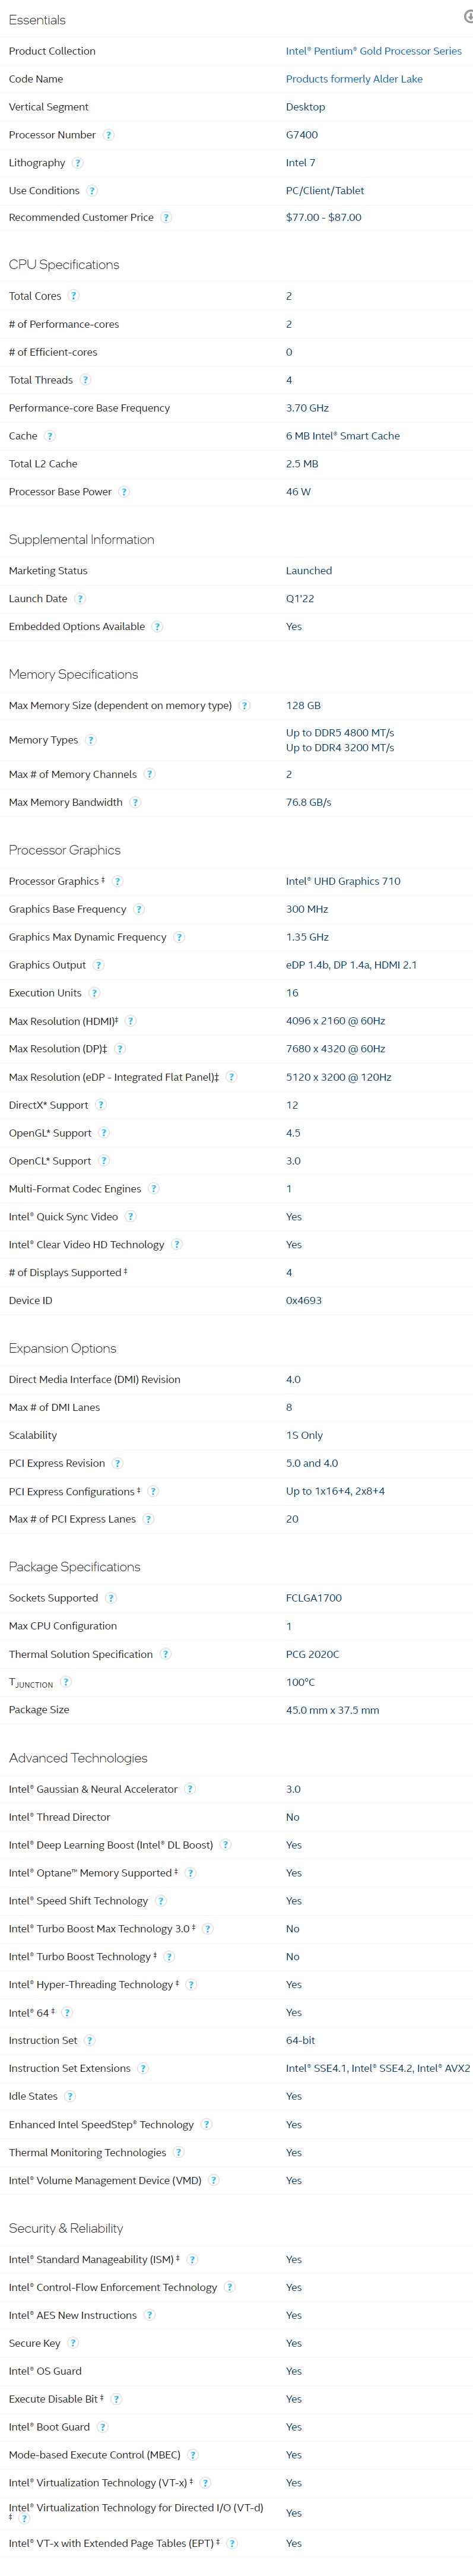Click help icon beside Sockets Supported
Screen dimensions: 473x2576
click(x=111, y=1598)
